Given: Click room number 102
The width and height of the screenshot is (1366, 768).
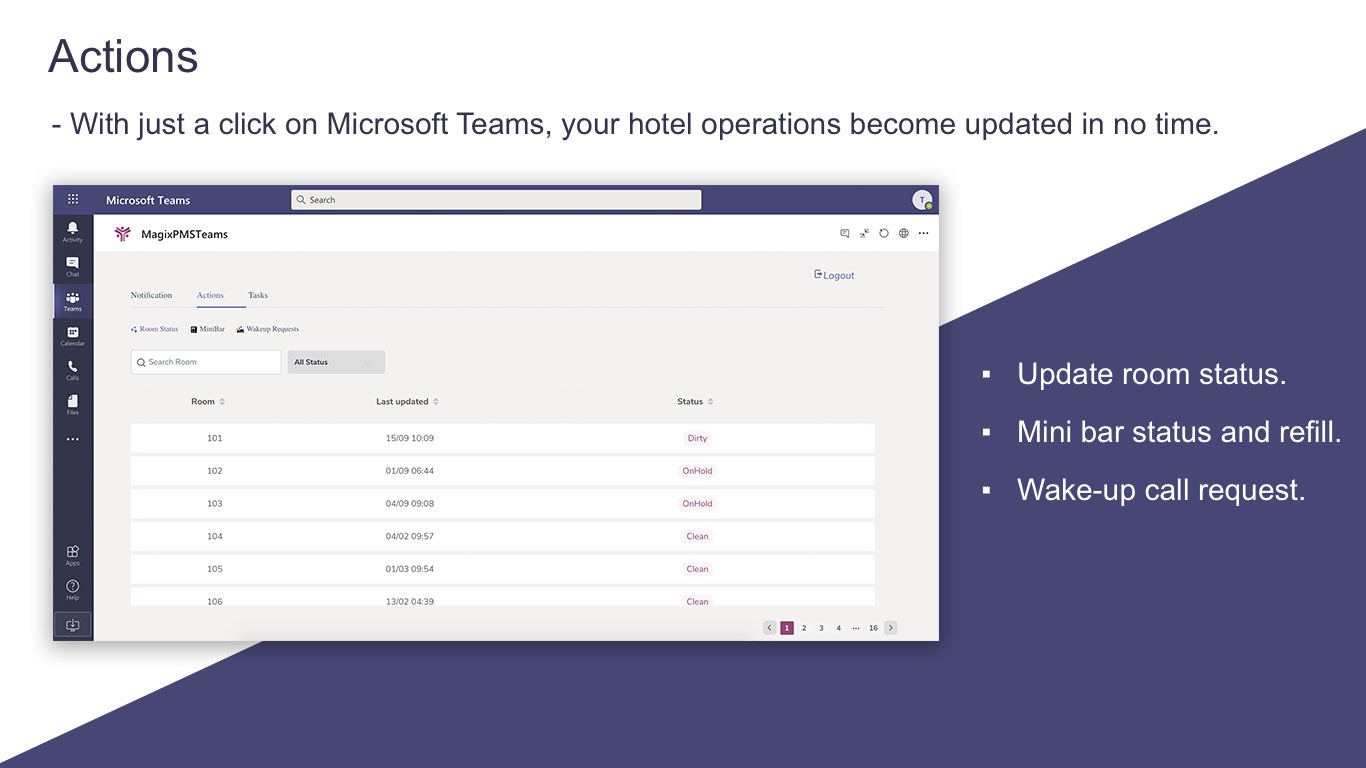Looking at the screenshot, I should click(x=215, y=471).
